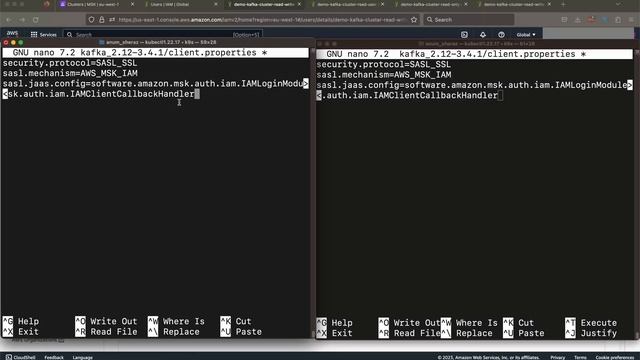Click IAMClientCallbackHandler line in right terminal
Image resolution: width=640 pixels, height=360 pixels.
click(x=409, y=96)
